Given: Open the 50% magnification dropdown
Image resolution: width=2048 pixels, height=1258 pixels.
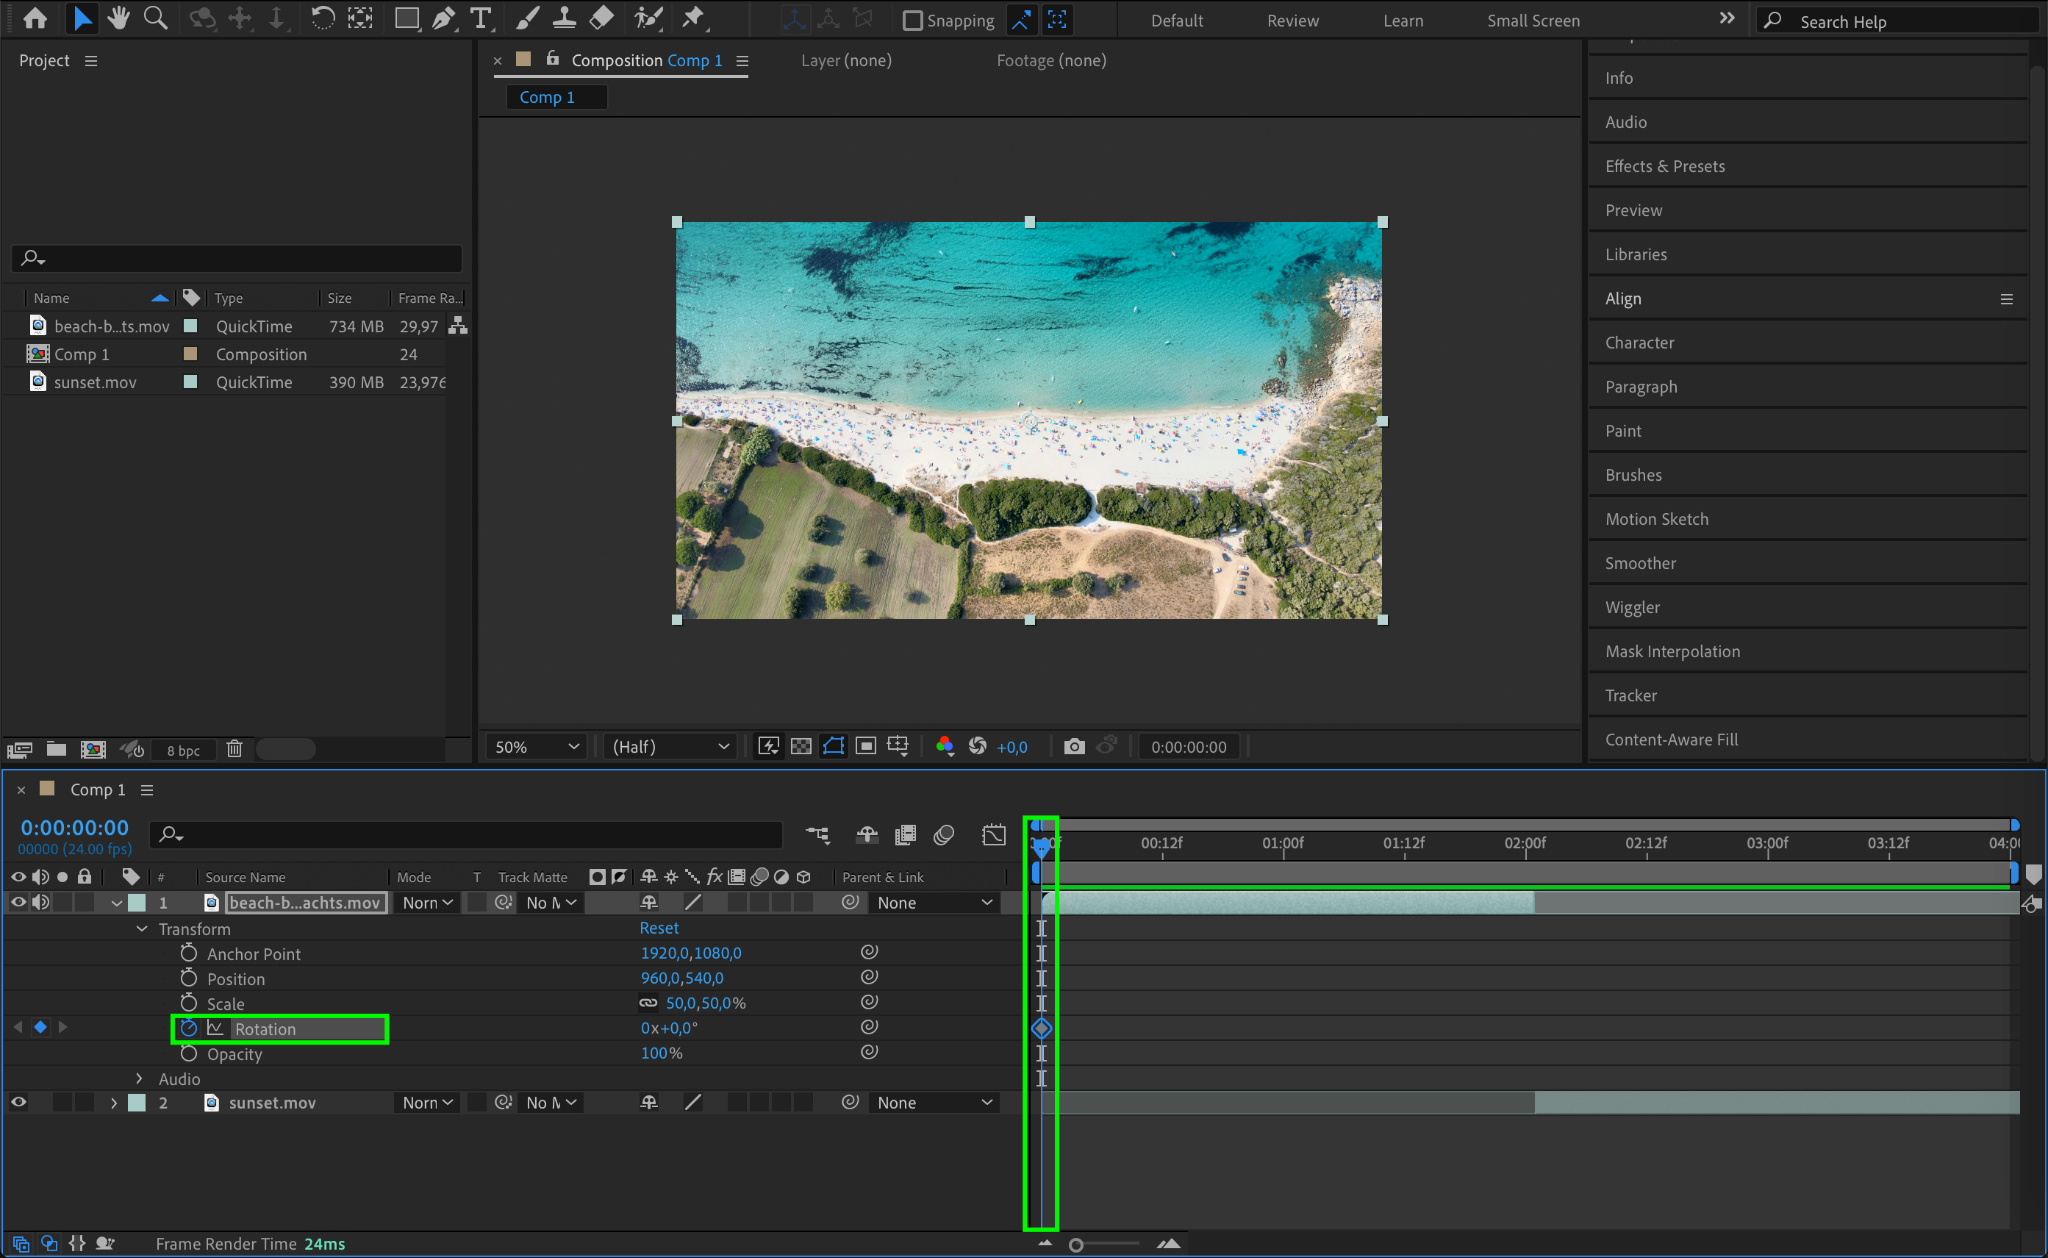Looking at the screenshot, I should tap(537, 746).
